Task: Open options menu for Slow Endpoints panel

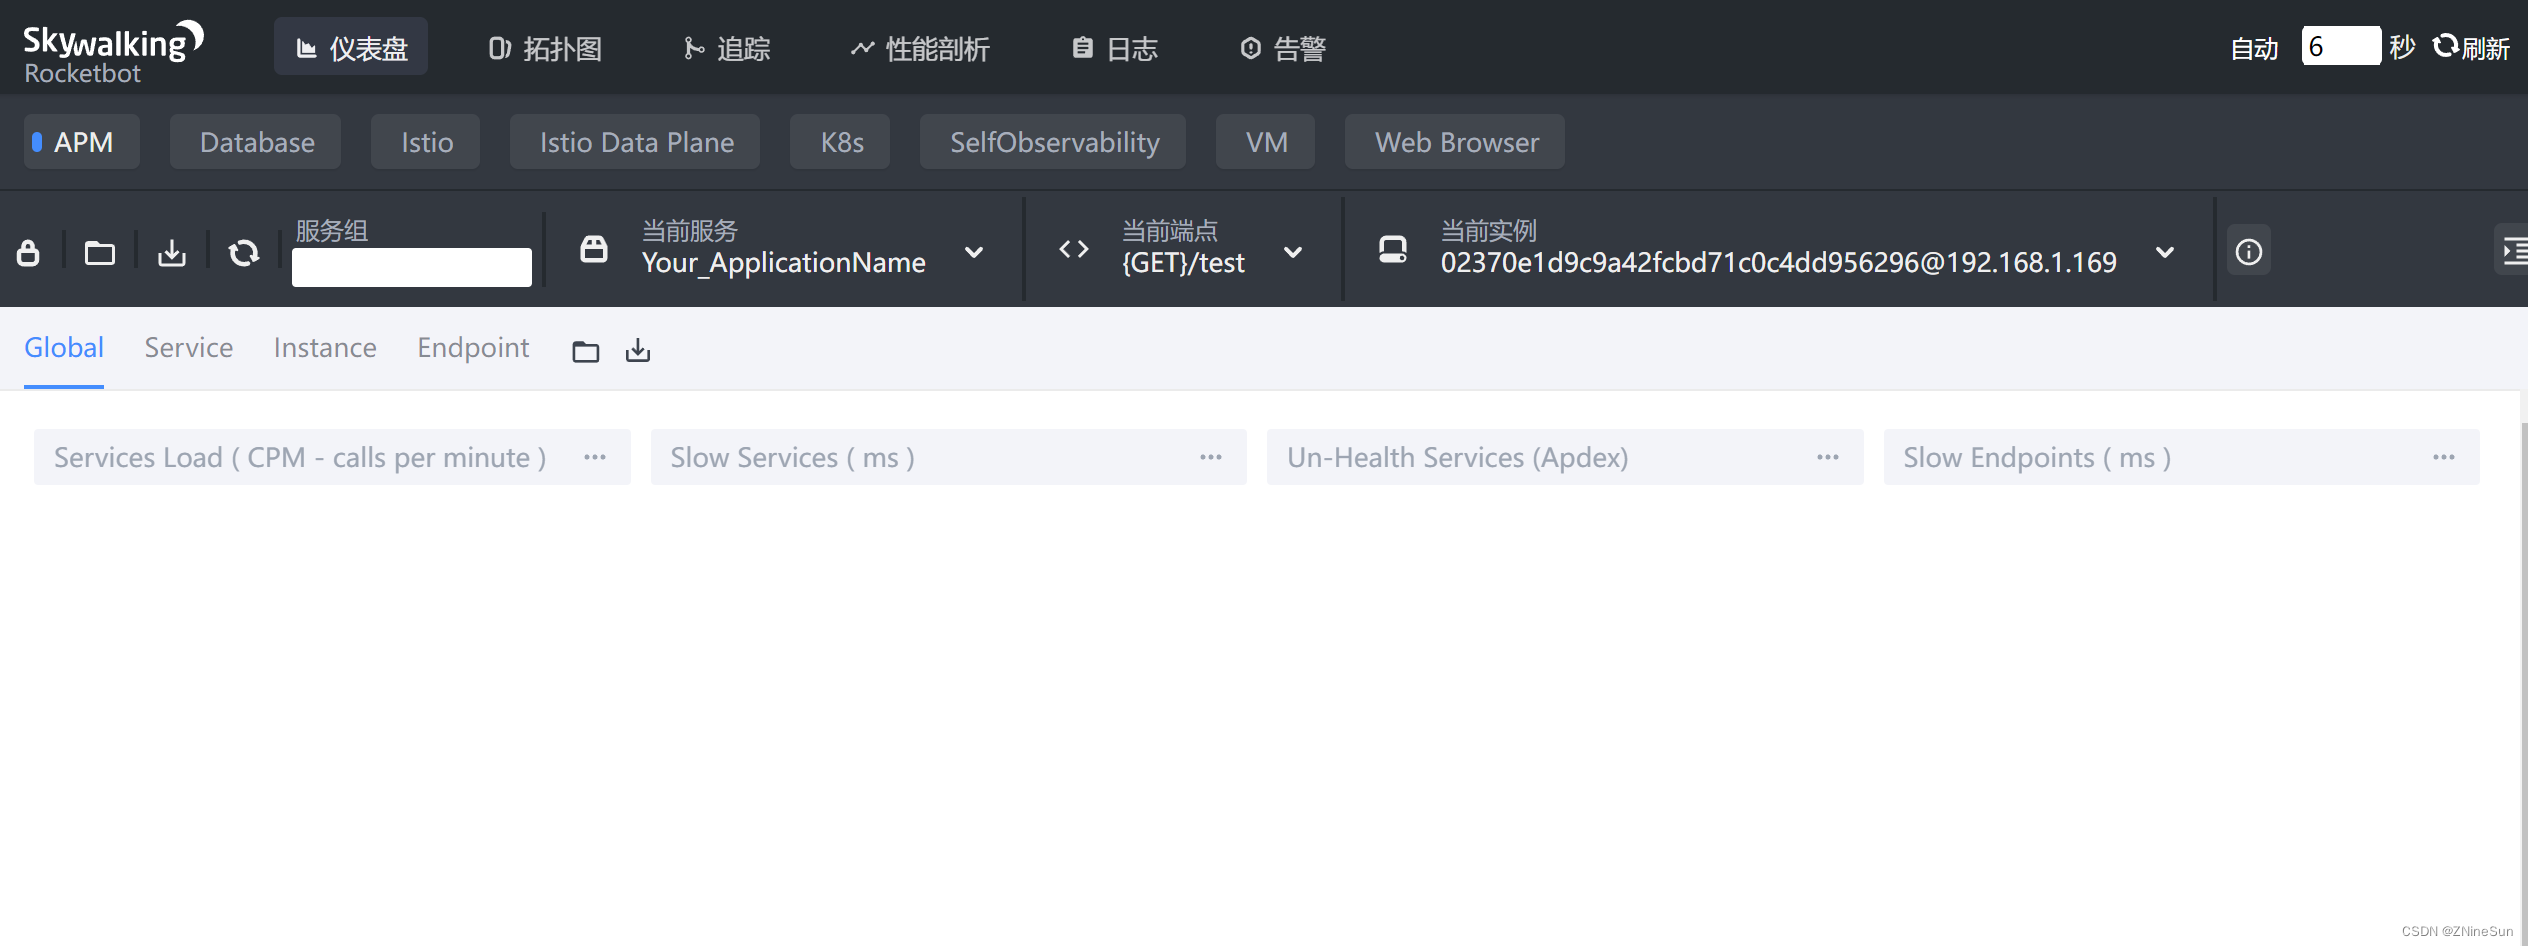Action: tap(2444, 457)
